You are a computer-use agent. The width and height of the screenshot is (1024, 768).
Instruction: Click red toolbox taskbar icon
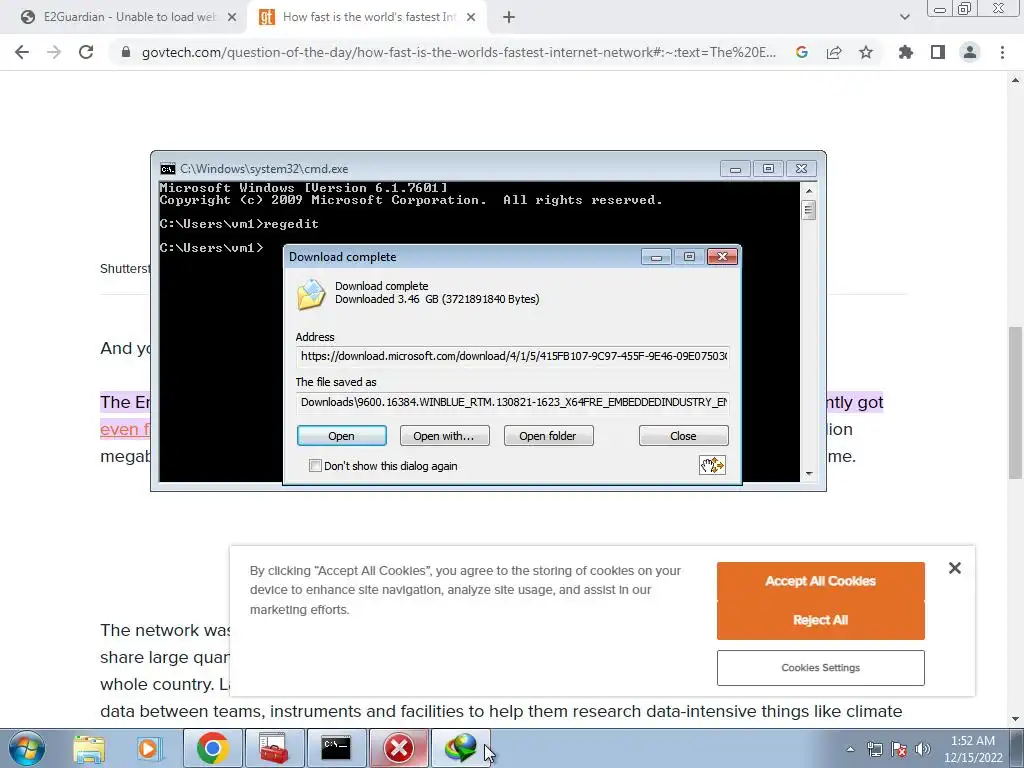pos(274,748)
